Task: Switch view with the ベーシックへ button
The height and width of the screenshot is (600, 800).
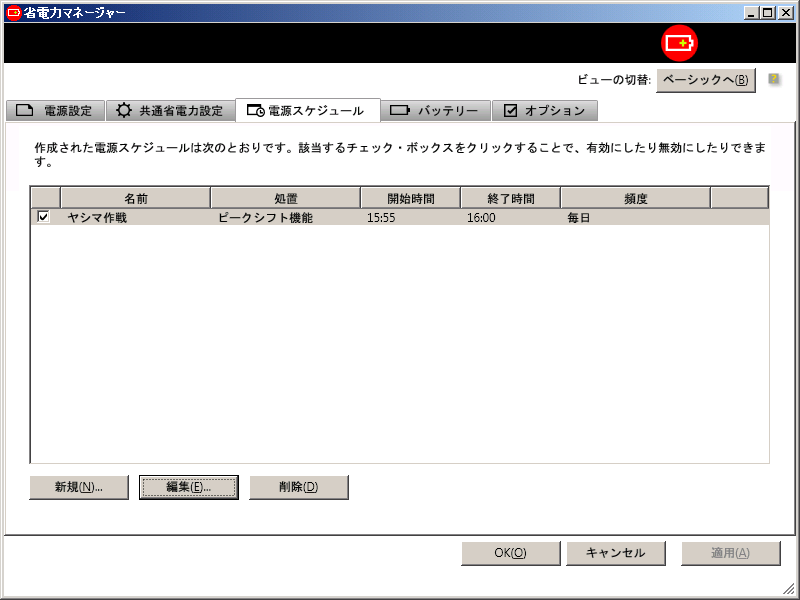Action: tap(706, 80)
